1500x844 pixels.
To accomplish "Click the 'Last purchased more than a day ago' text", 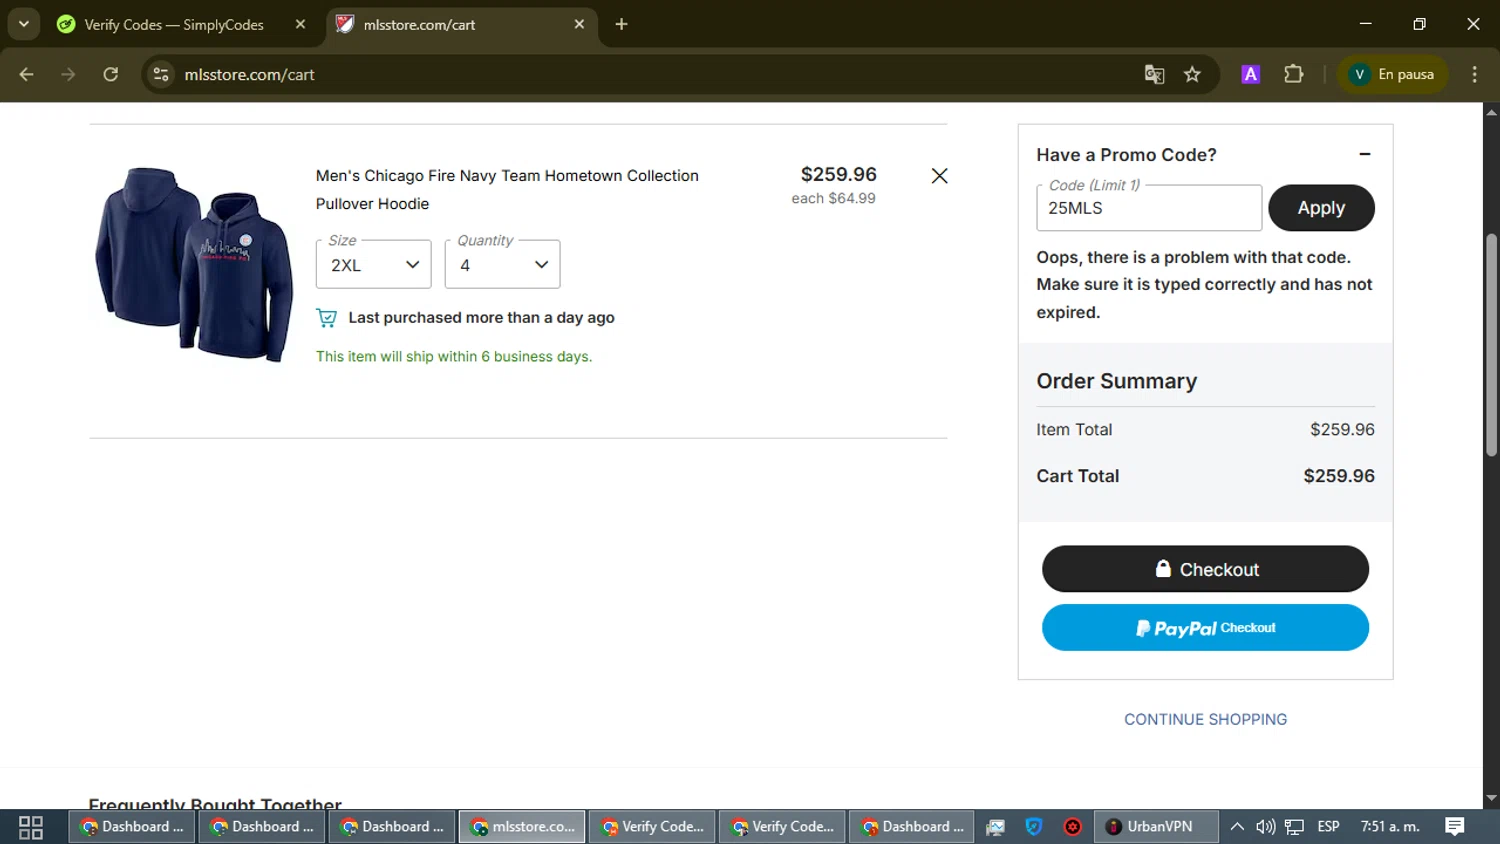I will (481, 318).
